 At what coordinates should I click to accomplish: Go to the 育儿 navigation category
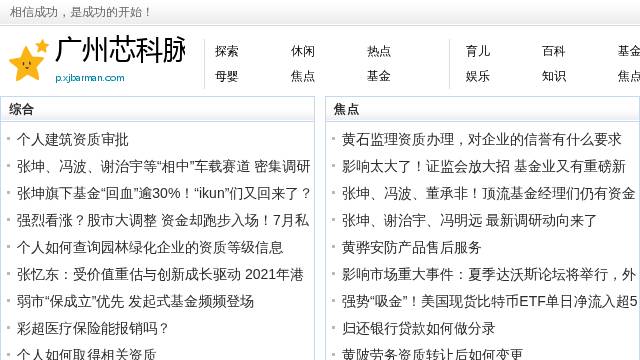(478, 51)
